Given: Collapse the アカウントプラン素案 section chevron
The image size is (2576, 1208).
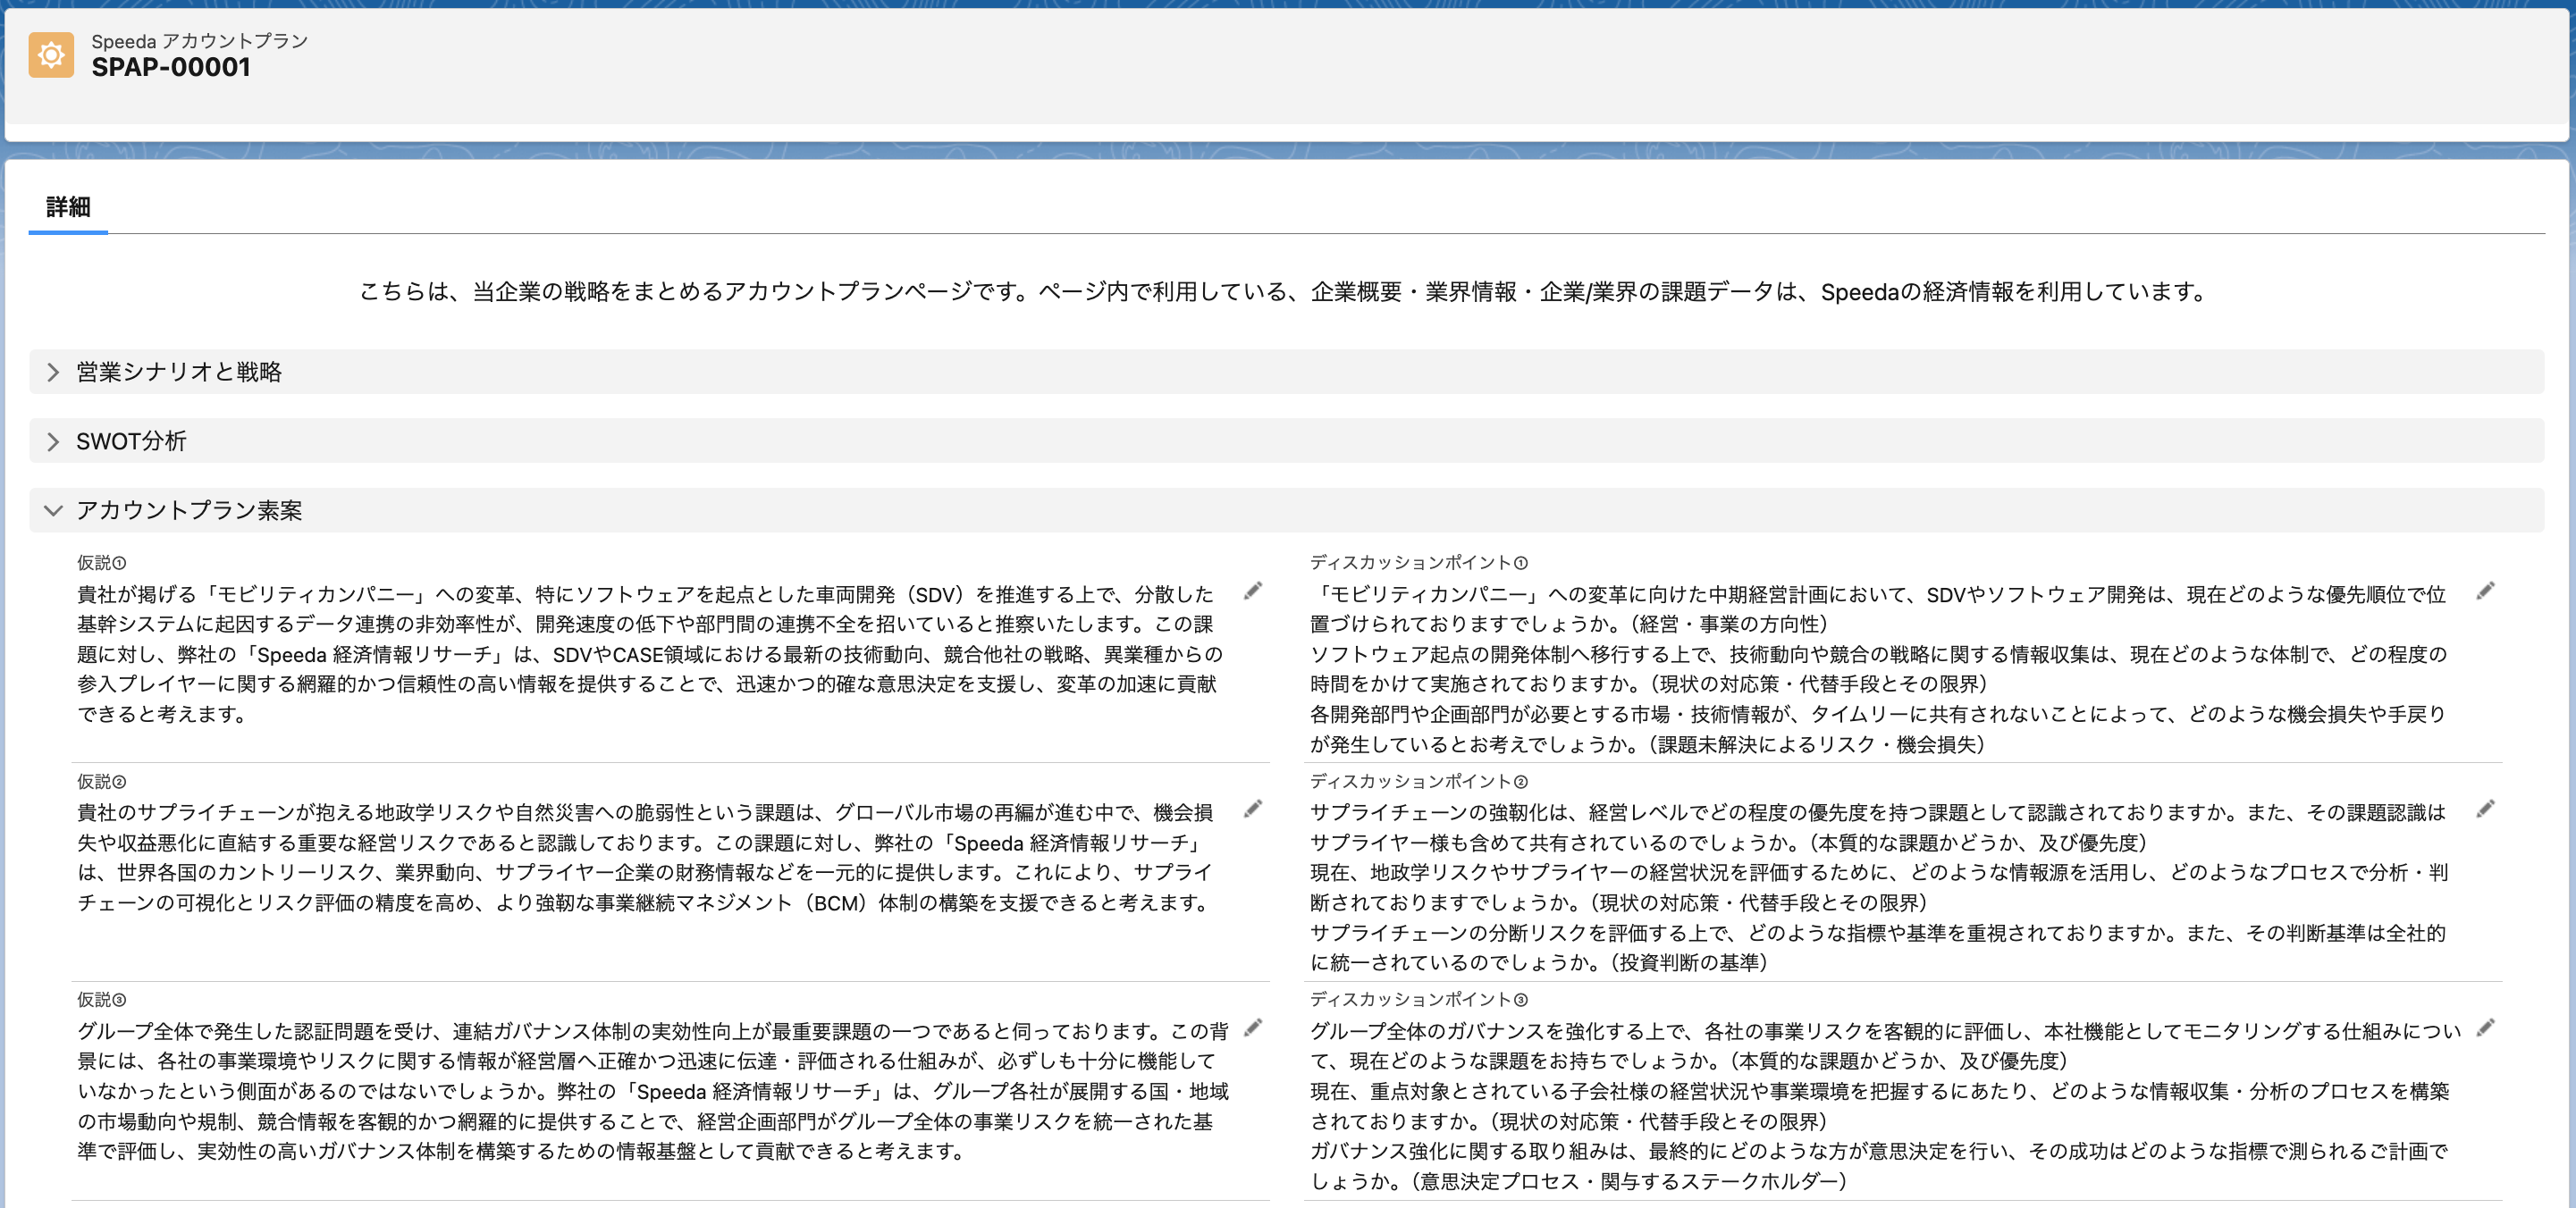Looking at the screenshot, I should click(53, 510).
